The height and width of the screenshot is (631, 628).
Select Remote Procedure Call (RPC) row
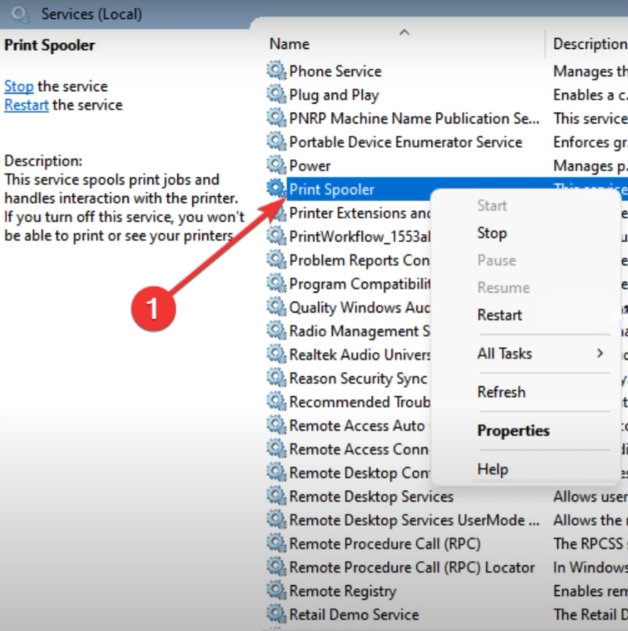(385, 544)
